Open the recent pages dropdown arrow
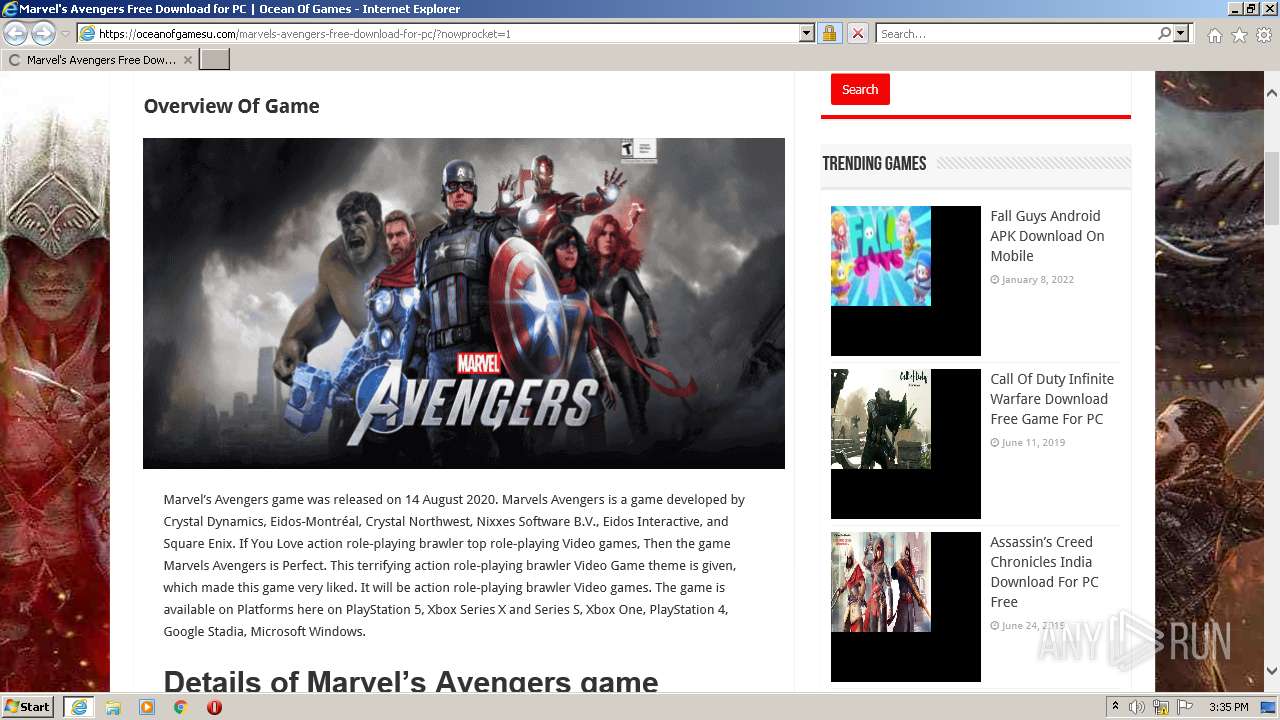This screenshot has height=720, width=1280. point(65,34)
